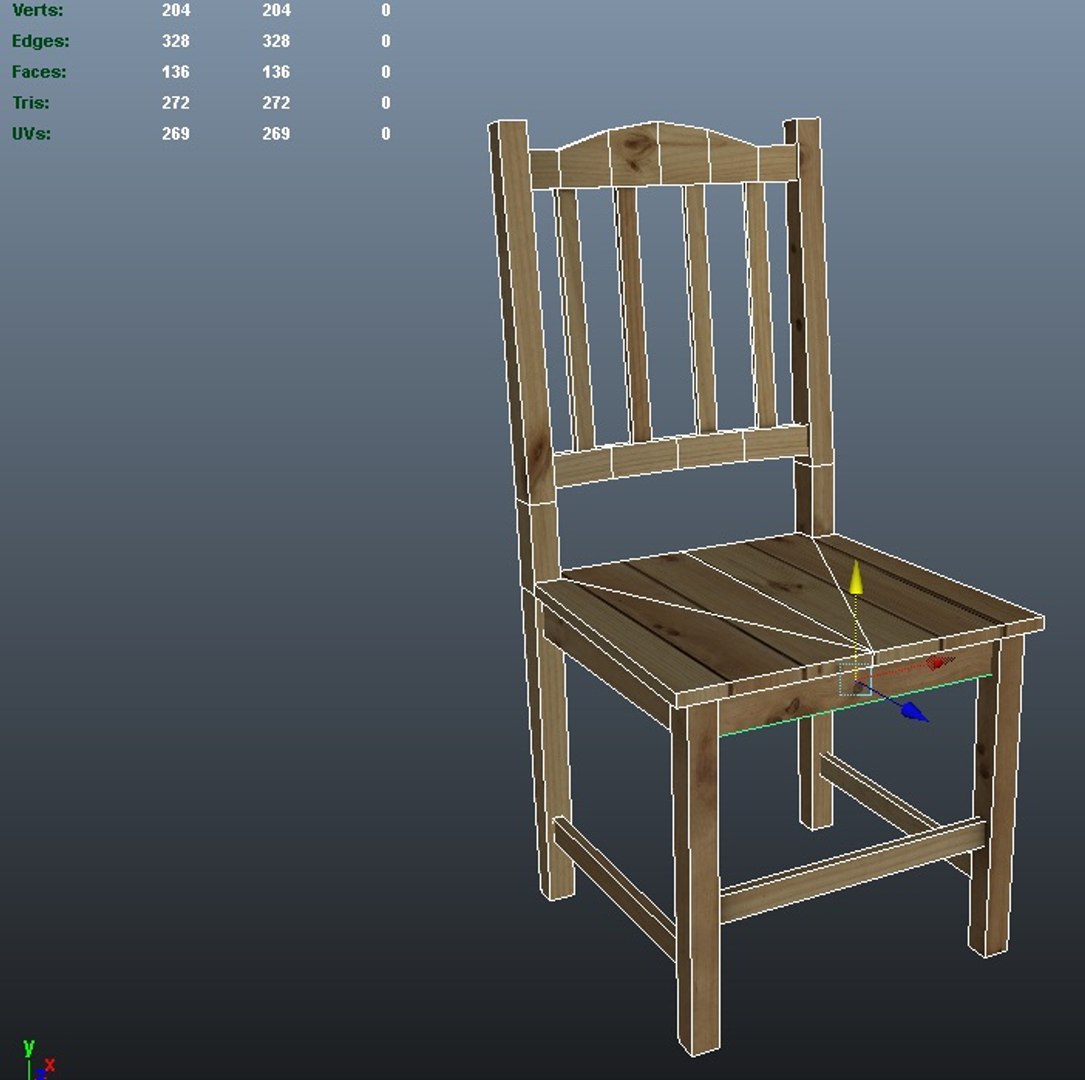
Task: Click the 'Edges:' heads-up label
Action: tap(41, 41)
